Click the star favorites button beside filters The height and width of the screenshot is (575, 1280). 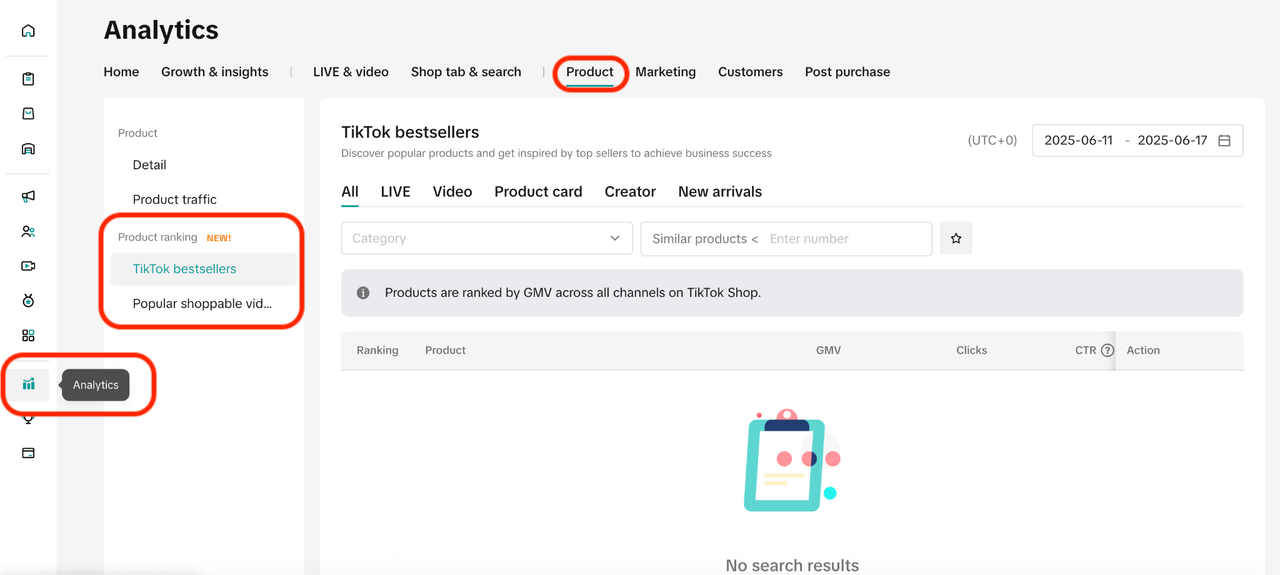pos(956,239)
